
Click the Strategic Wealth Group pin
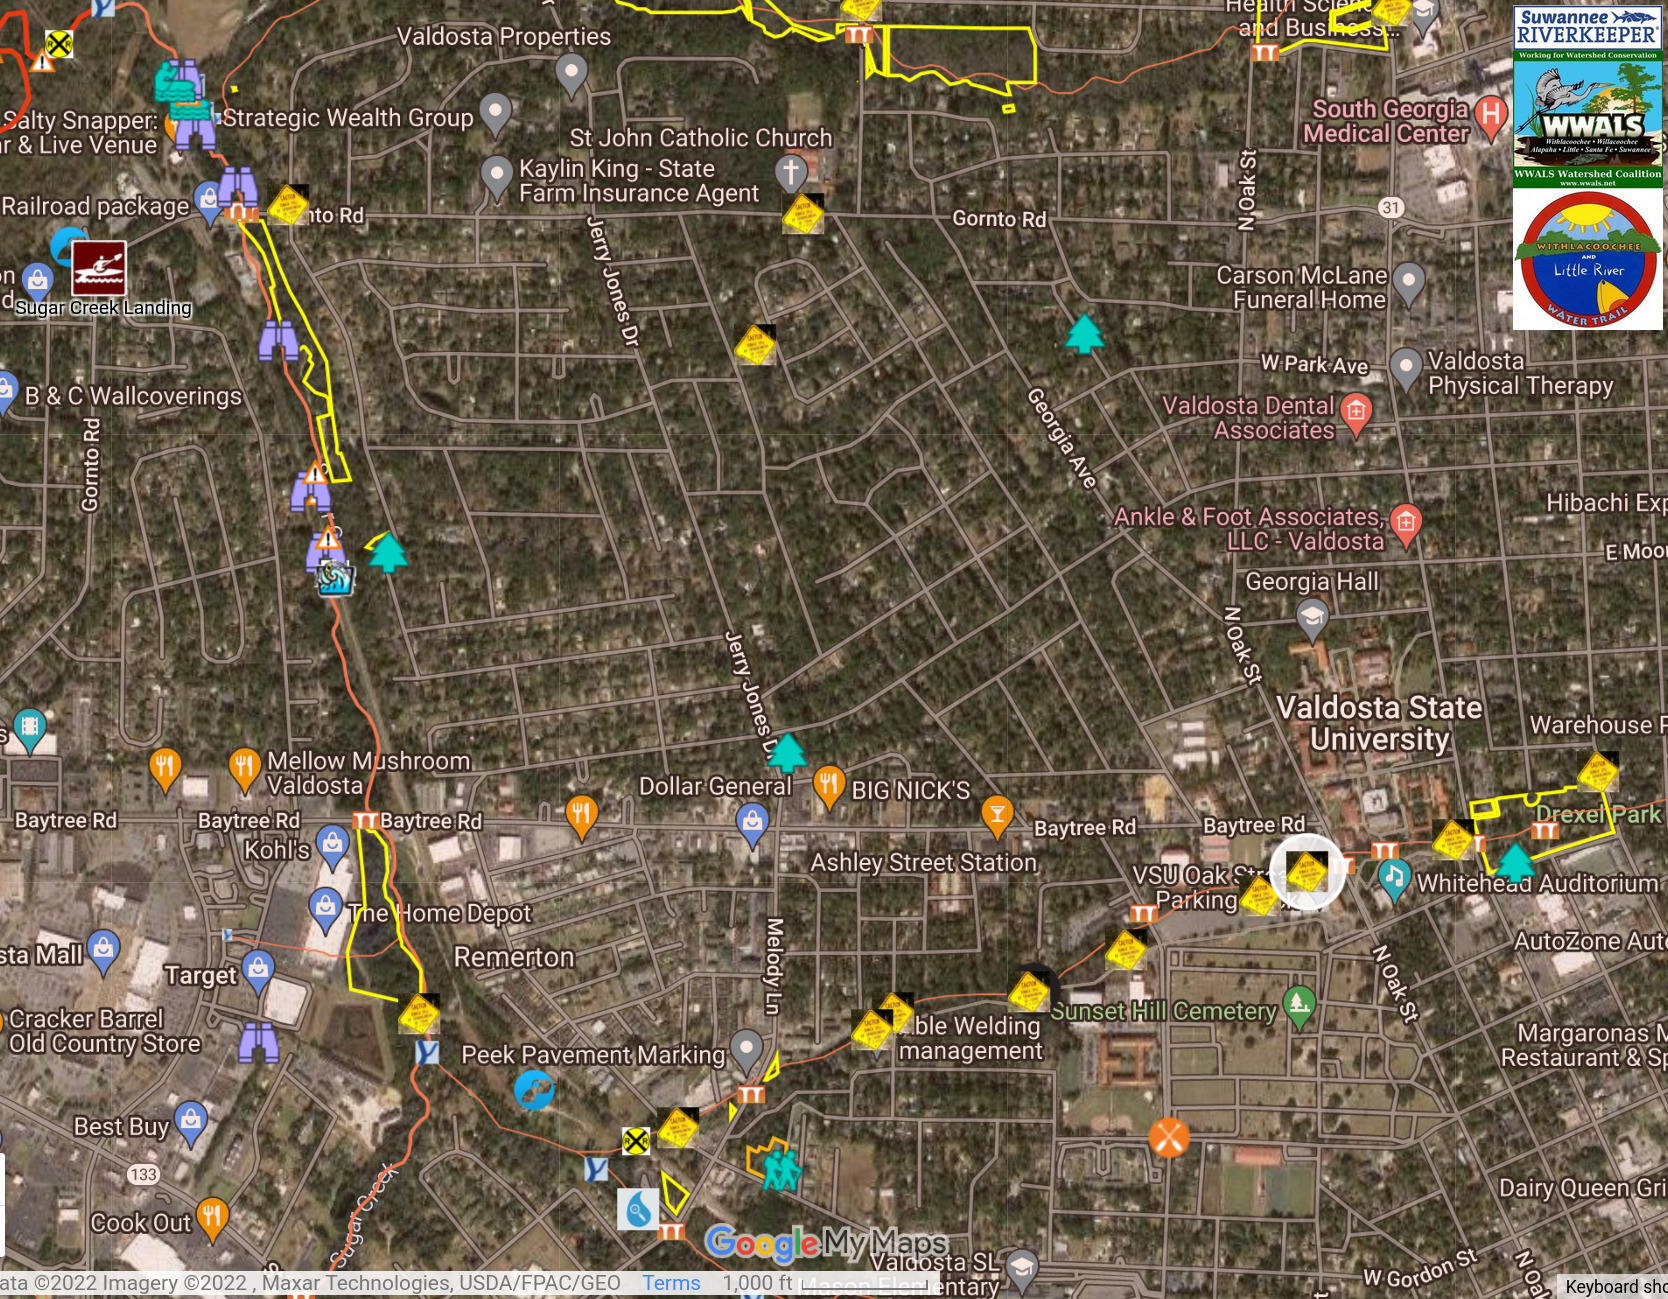click(496, 114)
